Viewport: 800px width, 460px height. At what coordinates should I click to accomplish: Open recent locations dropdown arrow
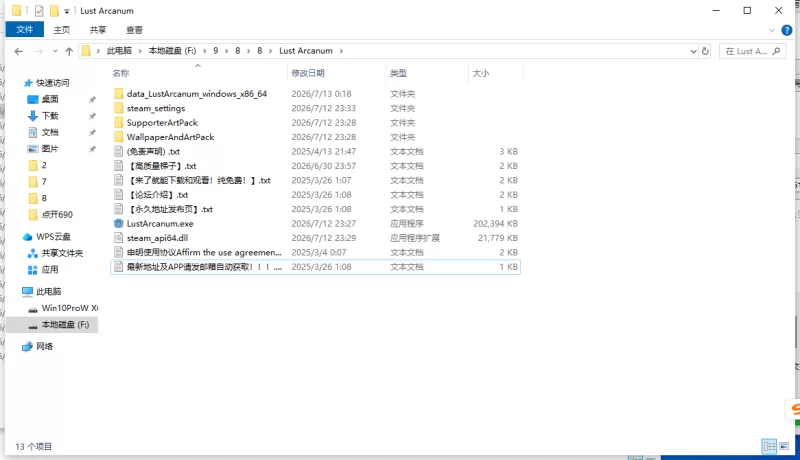pos(55,51)
